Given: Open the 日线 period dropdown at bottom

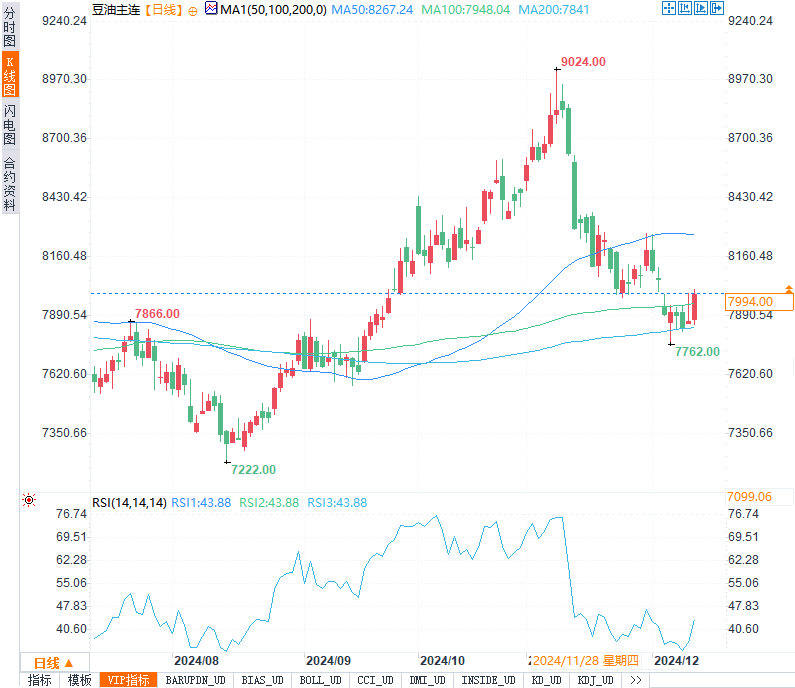Looking at the screenshot, I should pos(54,663).
